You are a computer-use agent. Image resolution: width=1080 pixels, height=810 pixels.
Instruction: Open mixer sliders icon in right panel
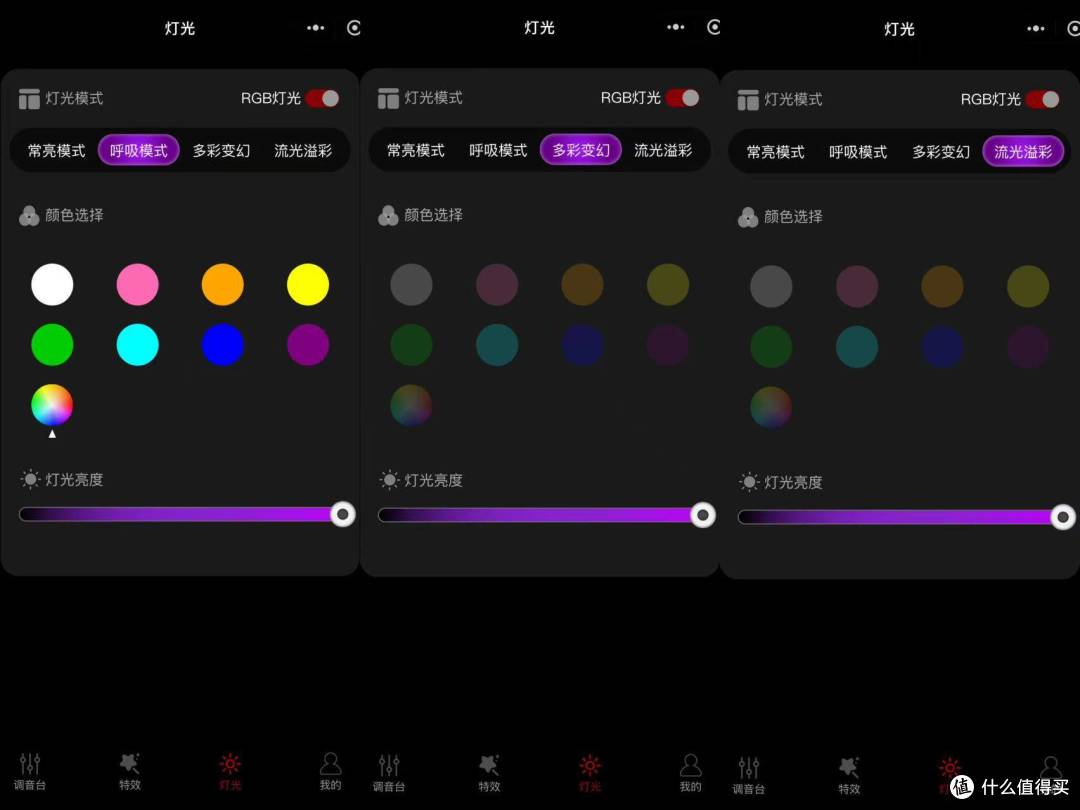[x=749, y=767]
